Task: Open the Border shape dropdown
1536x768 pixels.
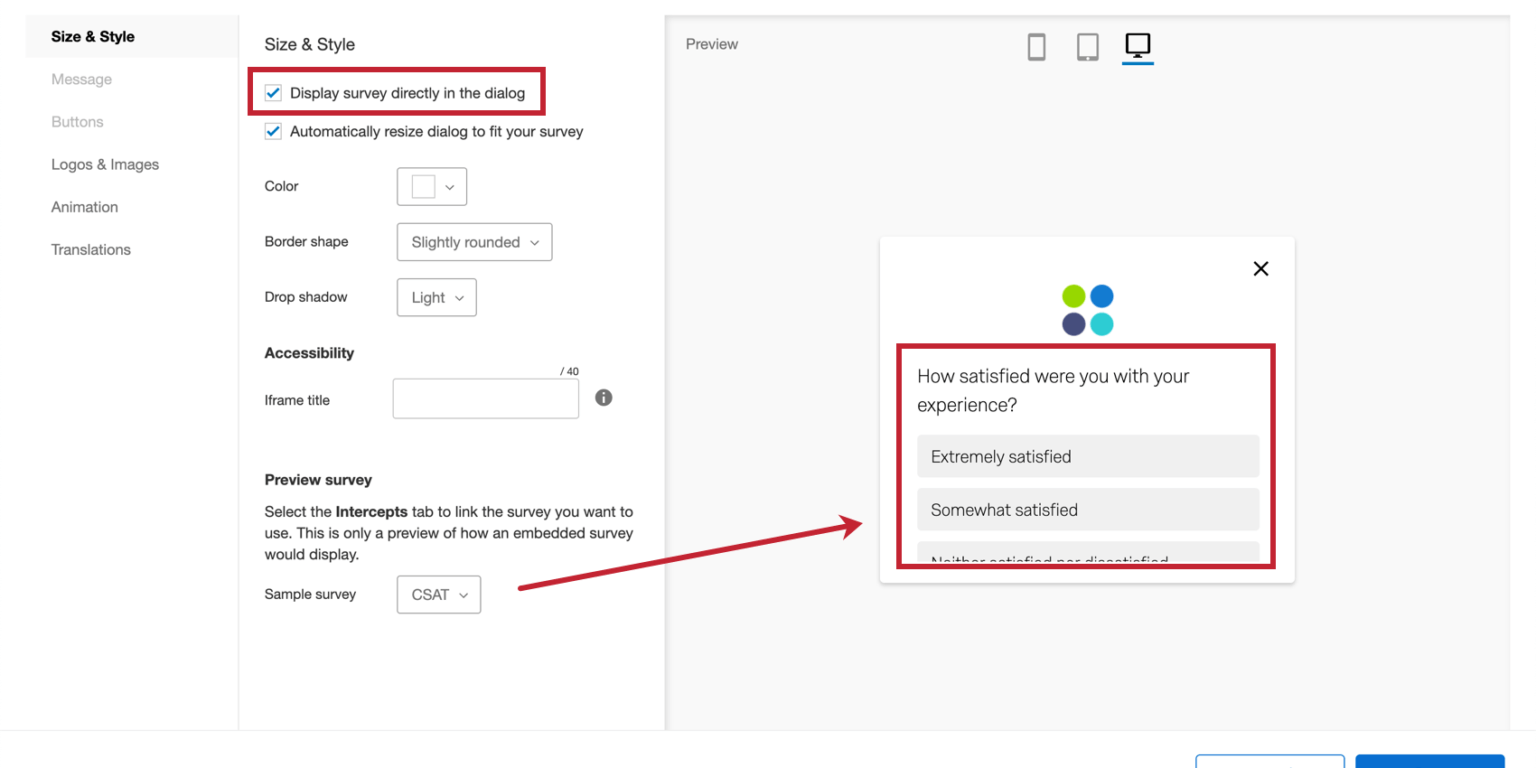Action: tap(474, 241)
